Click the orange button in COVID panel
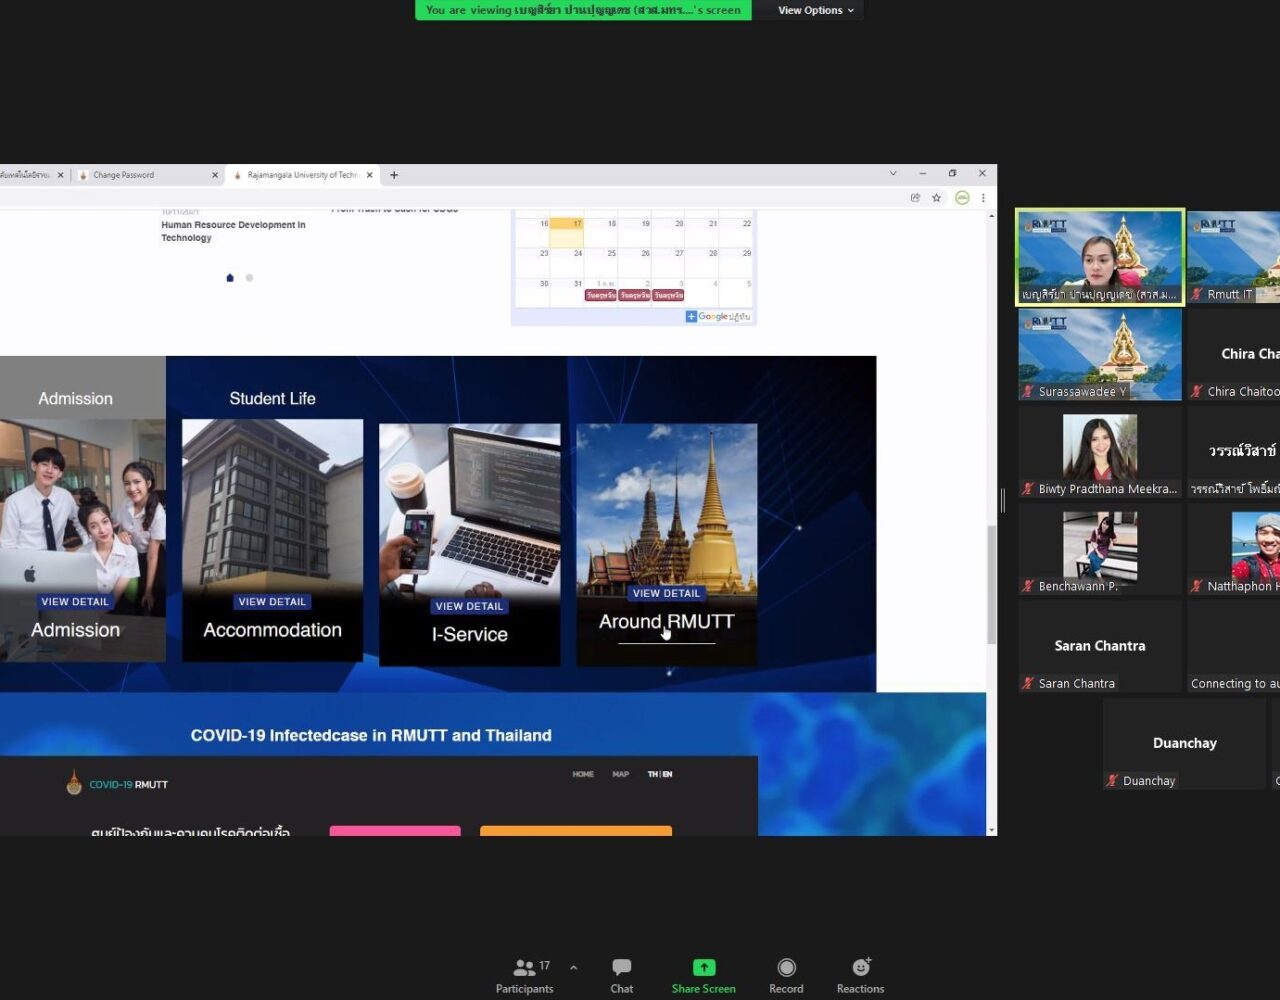The width and height of the screenshot is (1280, 1000). point(576,831)
